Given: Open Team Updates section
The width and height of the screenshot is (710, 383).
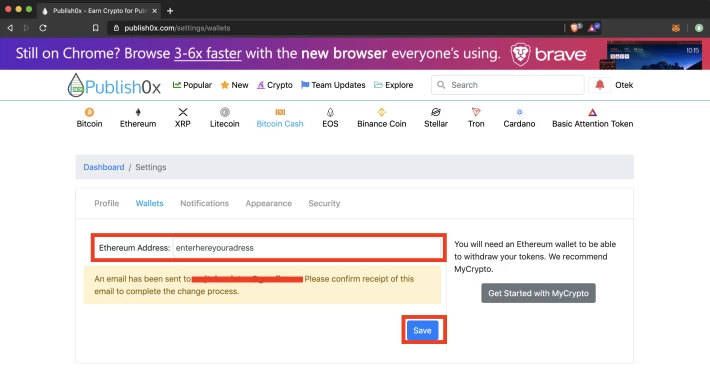Looking at the screenshot, I should [x=333, y=85].
